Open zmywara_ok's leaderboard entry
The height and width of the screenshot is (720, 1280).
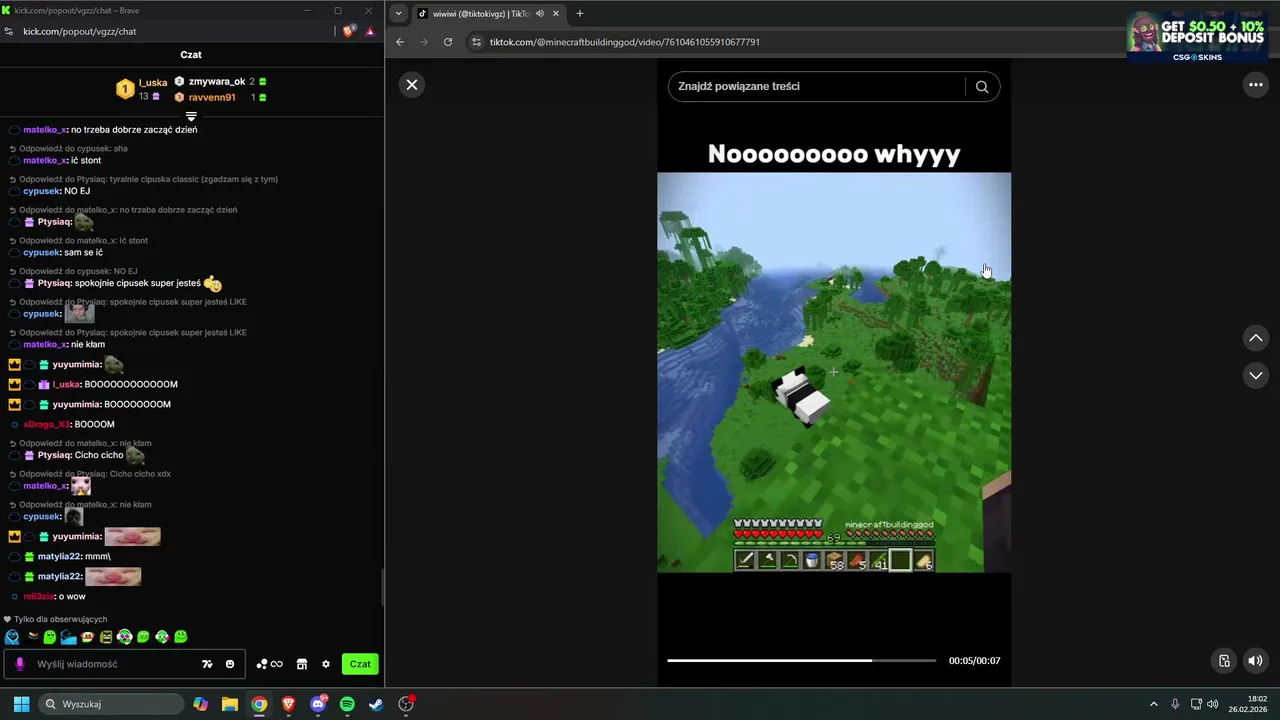[x=220, y=81]
